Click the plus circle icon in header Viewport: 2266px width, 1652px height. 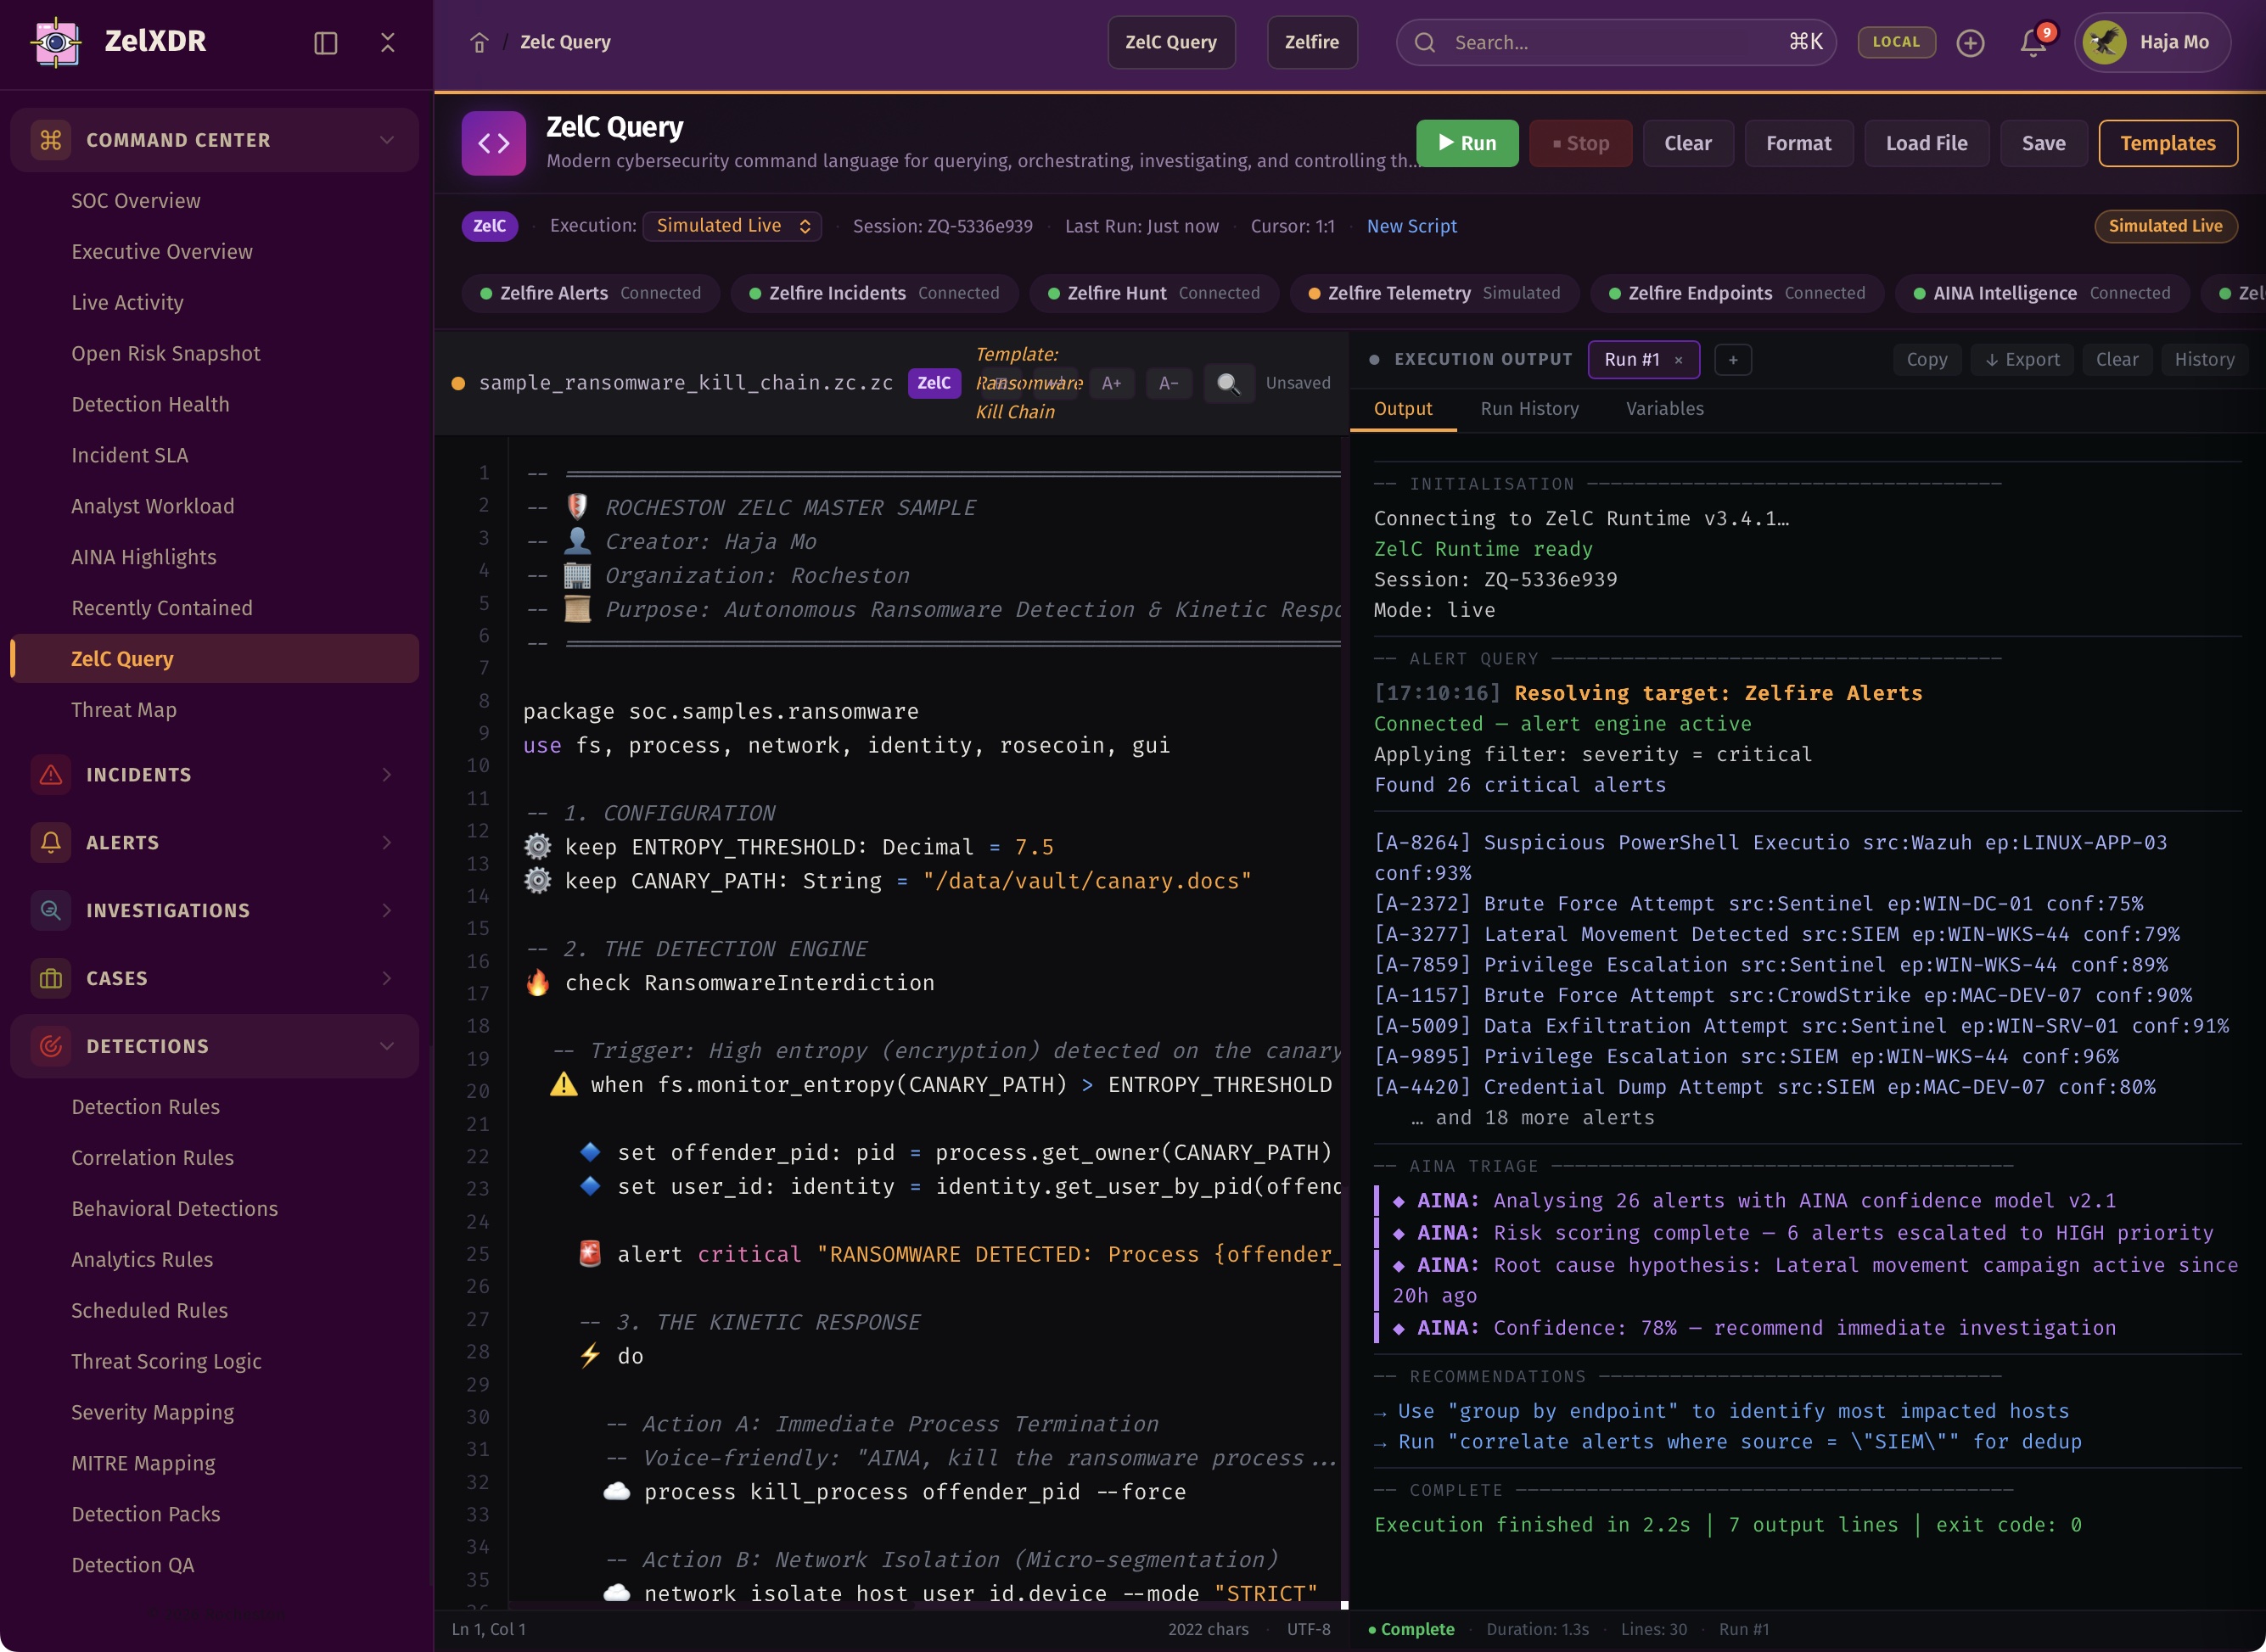tap(1970, 42)
